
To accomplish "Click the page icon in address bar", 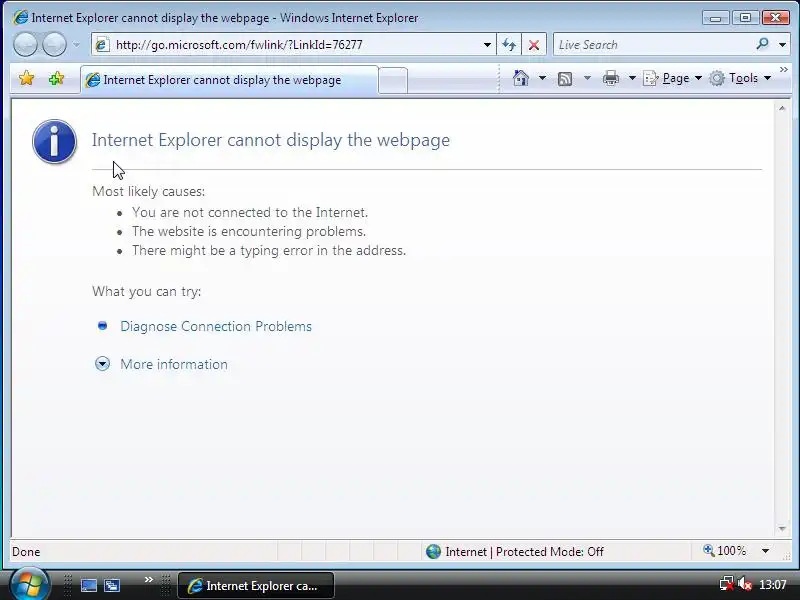I will coord(102,45).
